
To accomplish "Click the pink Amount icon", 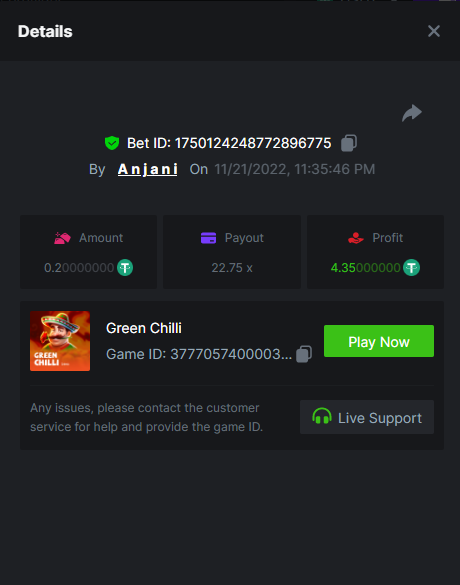I will pyautogui.click(x=62, y=238).
